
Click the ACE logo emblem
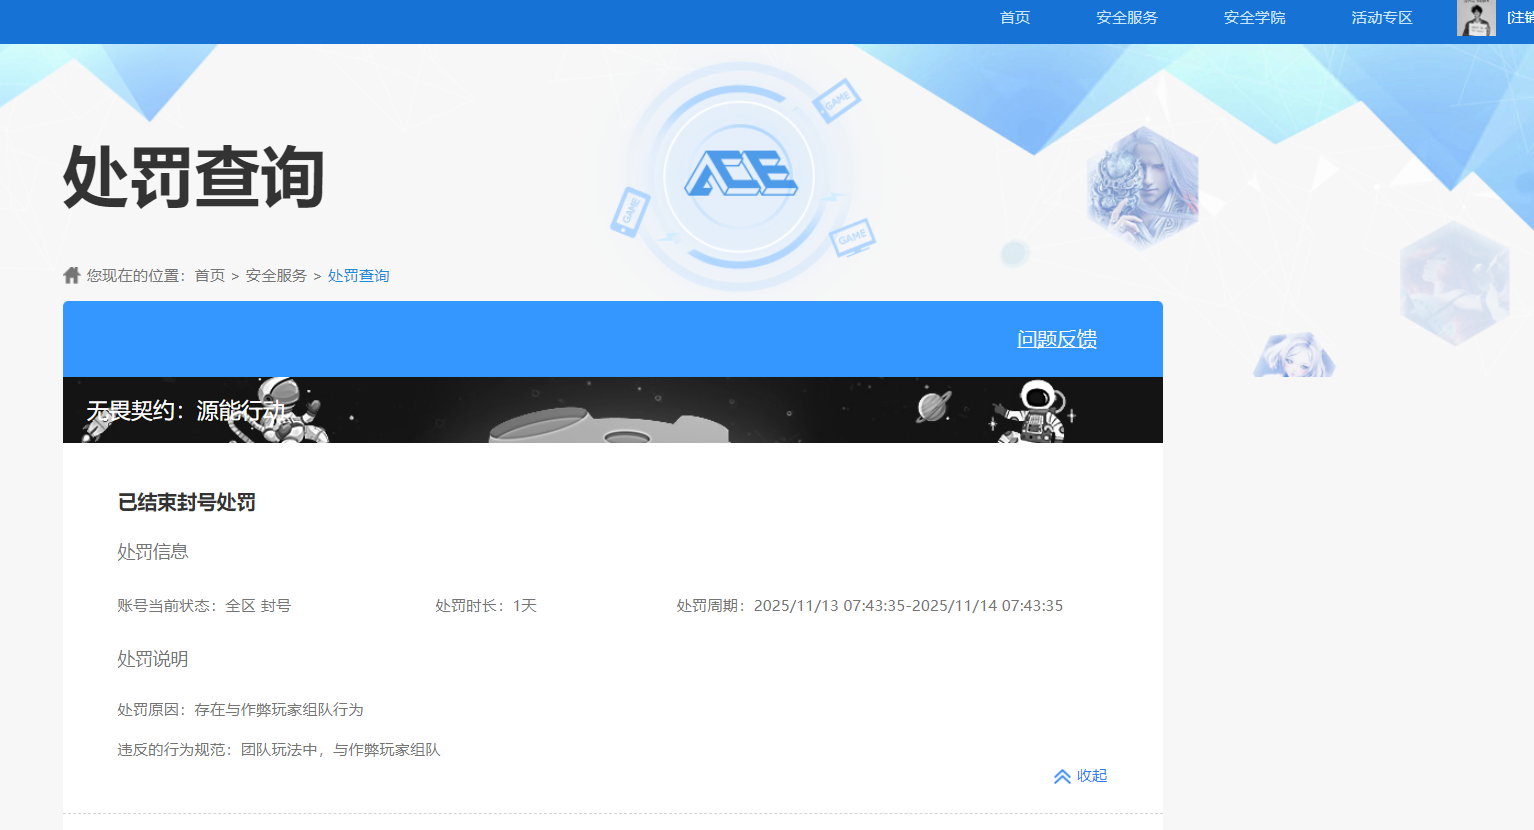740,176
